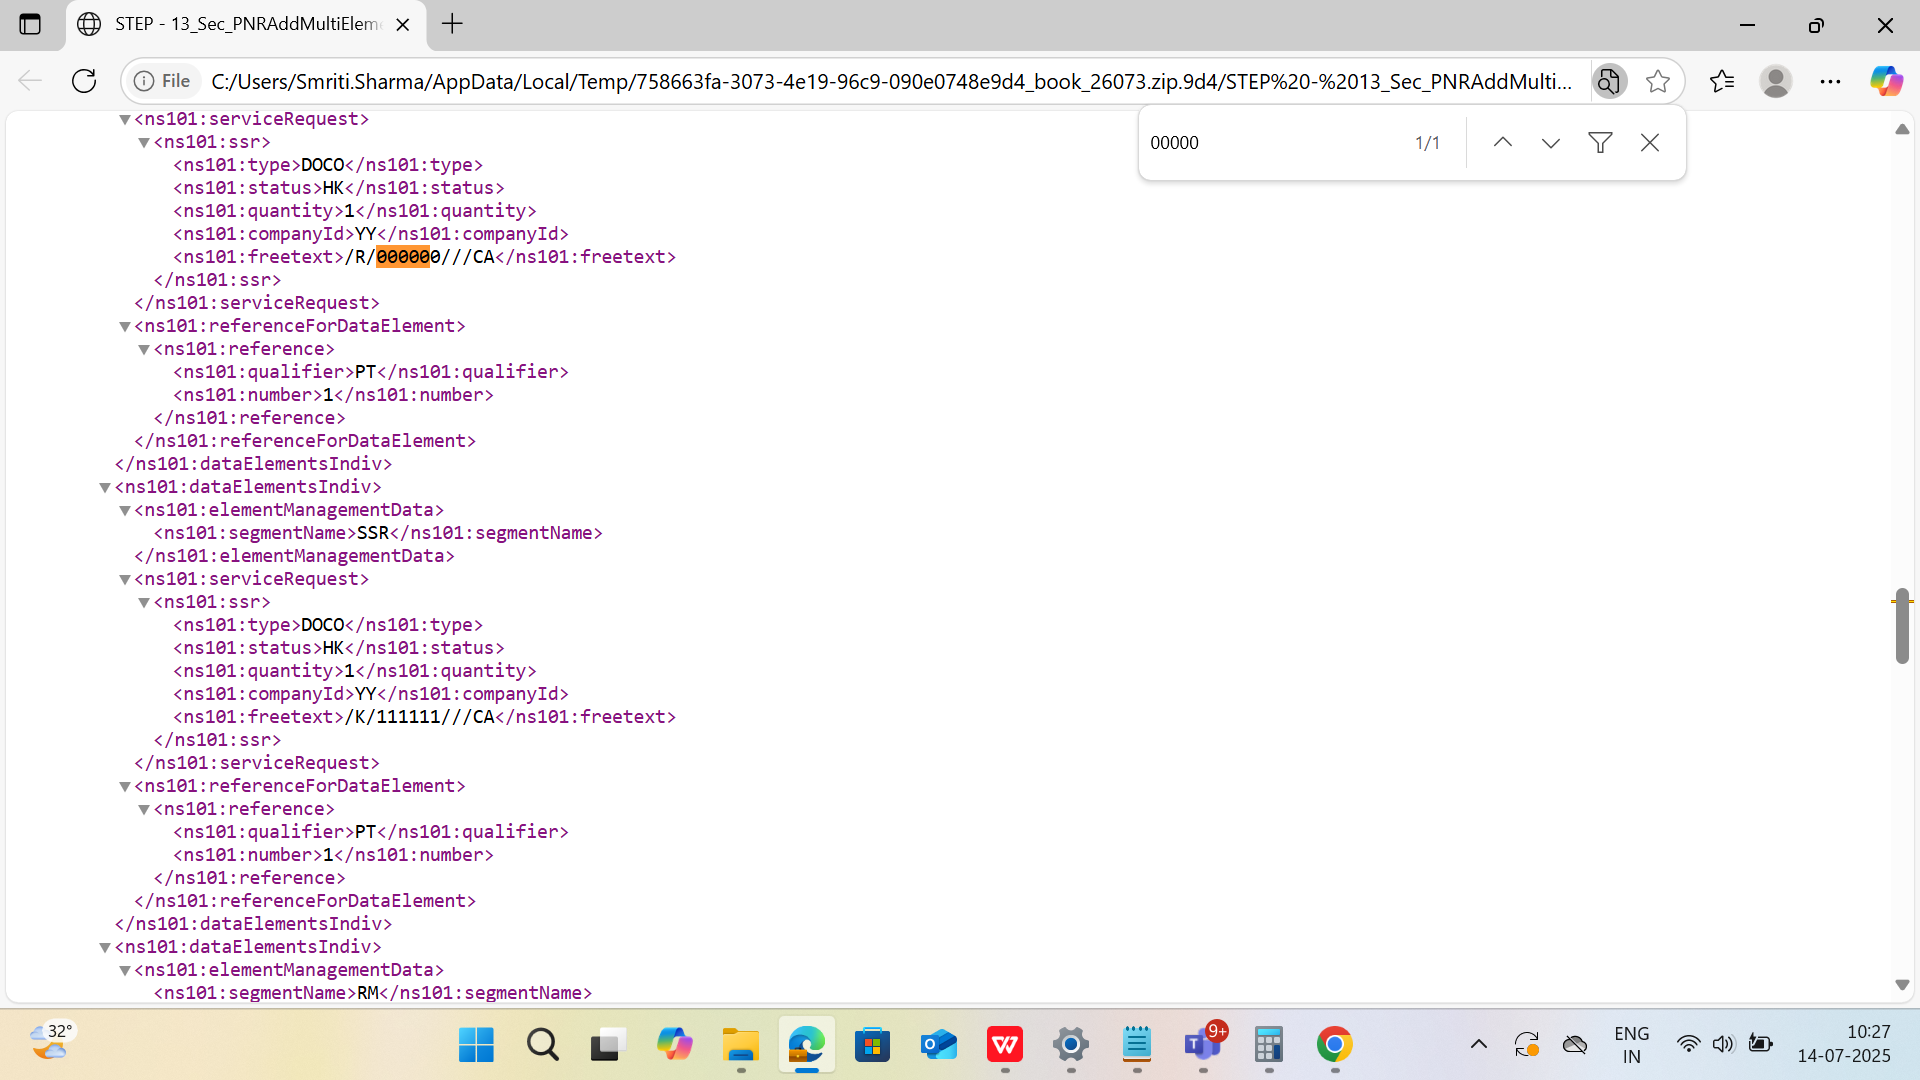Launch Copilot from the taskbar
1920x1080 pixels.
click(674, 1045)
